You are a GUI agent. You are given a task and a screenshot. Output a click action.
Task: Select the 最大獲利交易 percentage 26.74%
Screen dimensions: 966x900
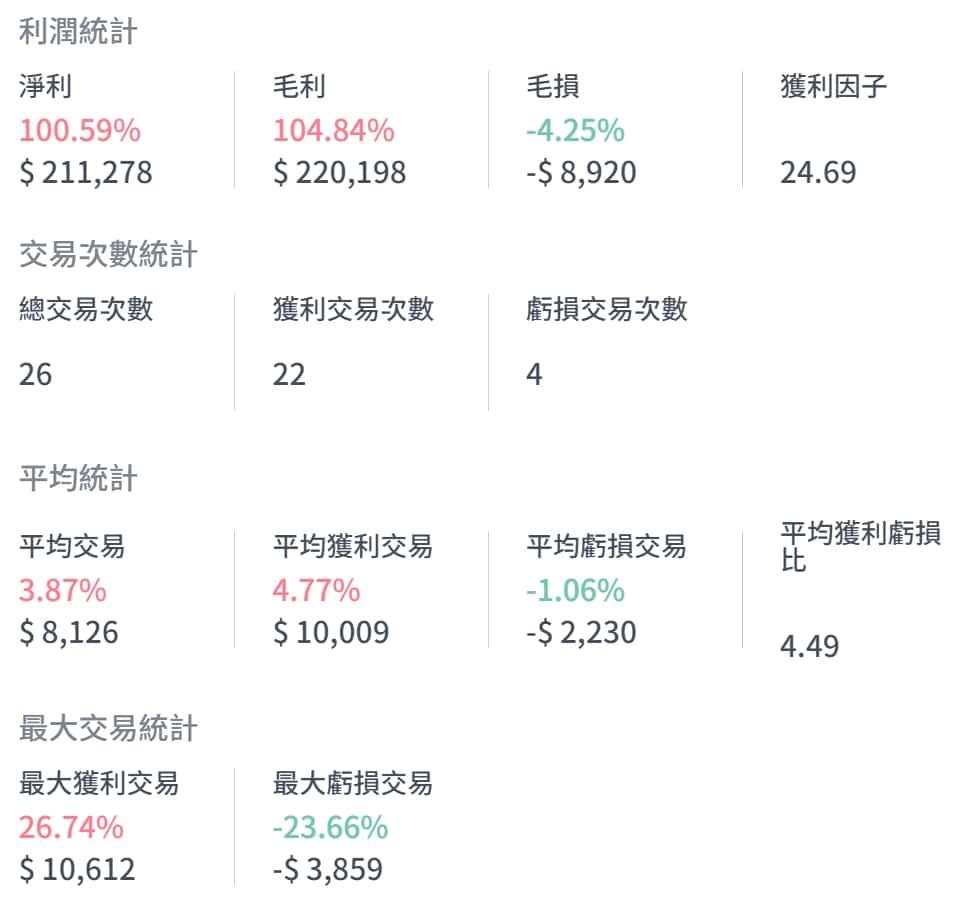click(71, 827)
